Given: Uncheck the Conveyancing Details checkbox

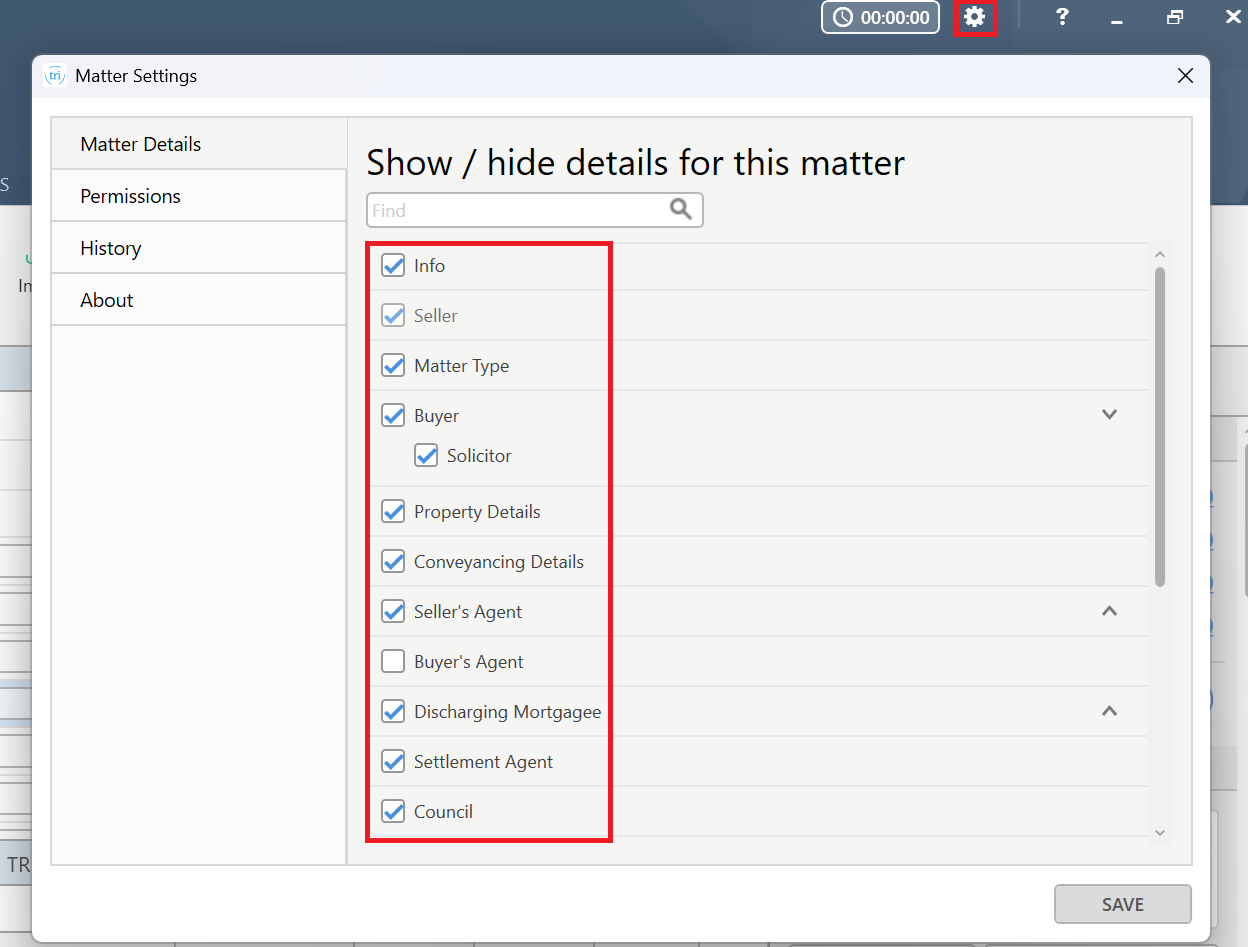Looking at the screenshot, I should (x=394, y=562).
